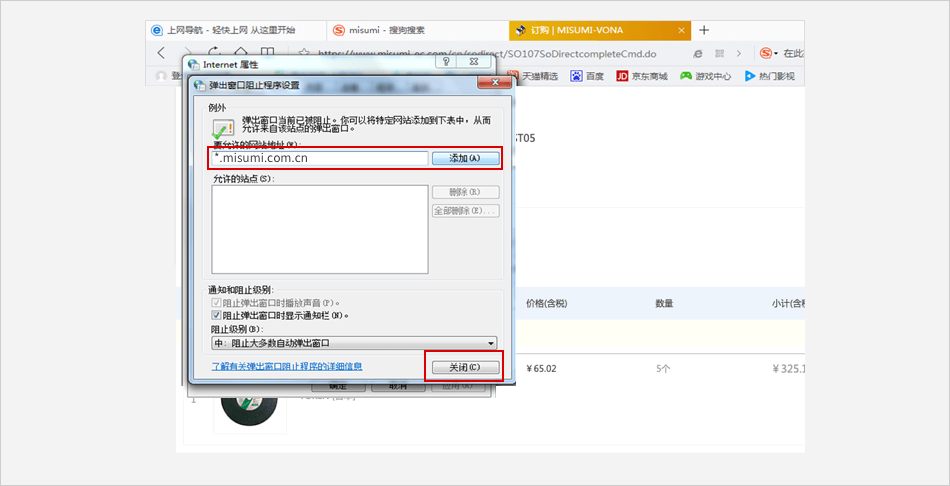Open the 游戏中心 gamepad bookmark
The width and height of the screenshot is (950, 486).
coord(686,75)
